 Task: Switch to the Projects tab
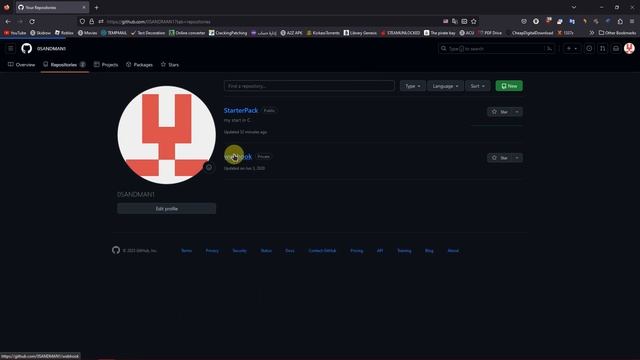point(106,64)
